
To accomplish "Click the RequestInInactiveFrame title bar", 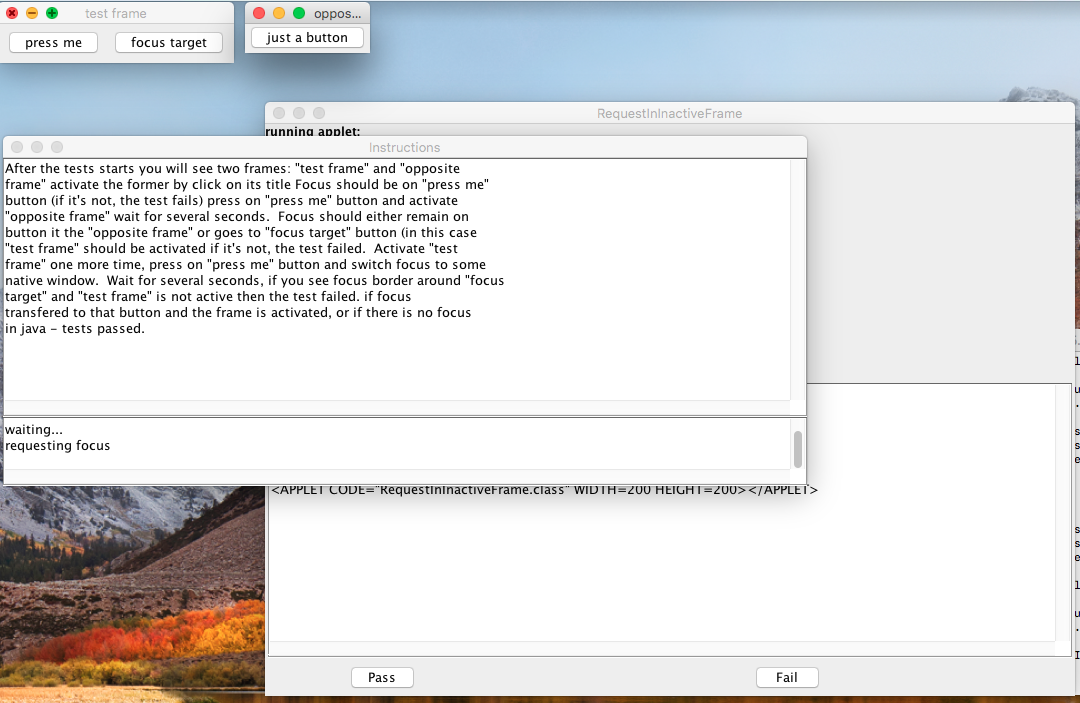I will 669,113.
